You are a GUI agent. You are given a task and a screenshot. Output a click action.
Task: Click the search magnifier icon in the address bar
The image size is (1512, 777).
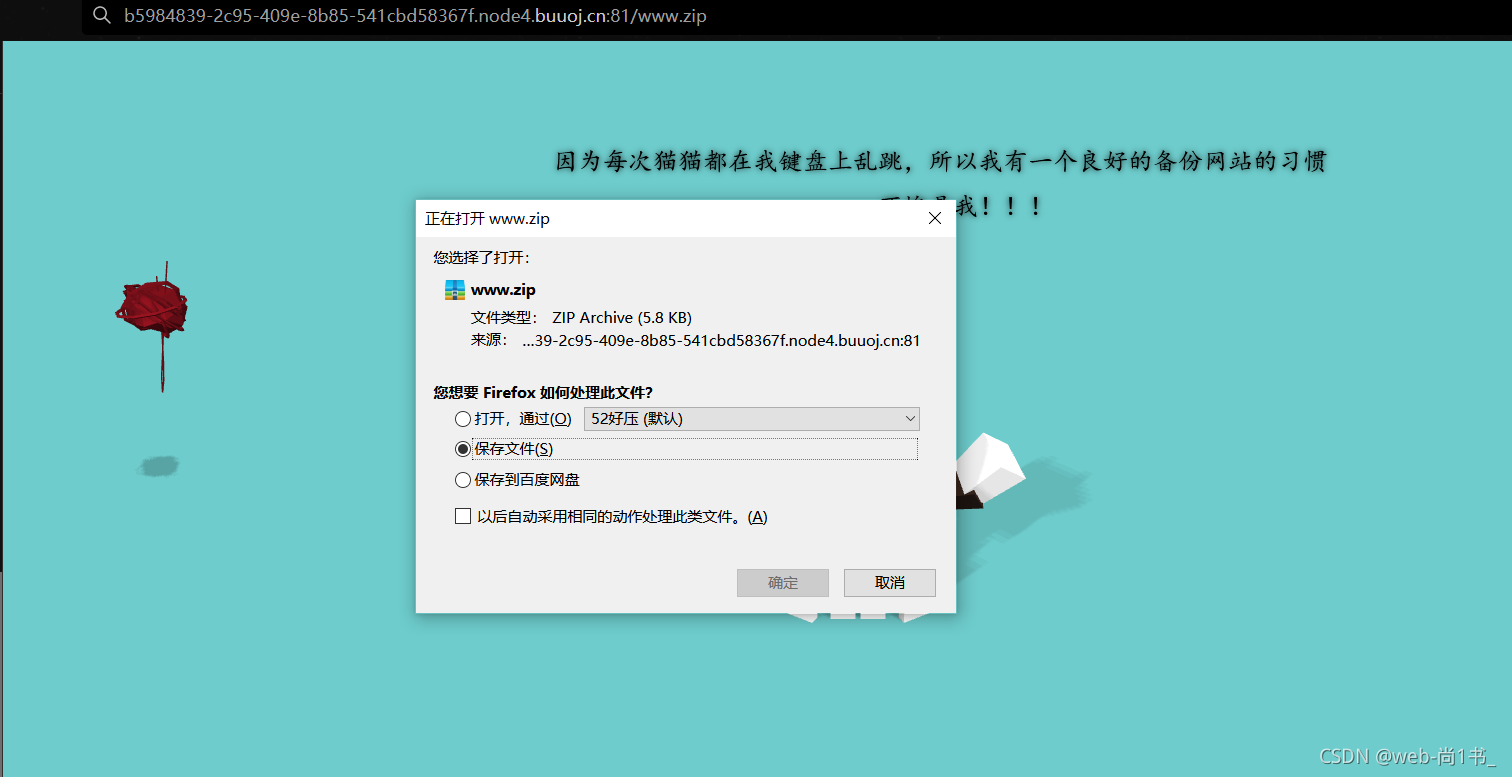point(101,16)
